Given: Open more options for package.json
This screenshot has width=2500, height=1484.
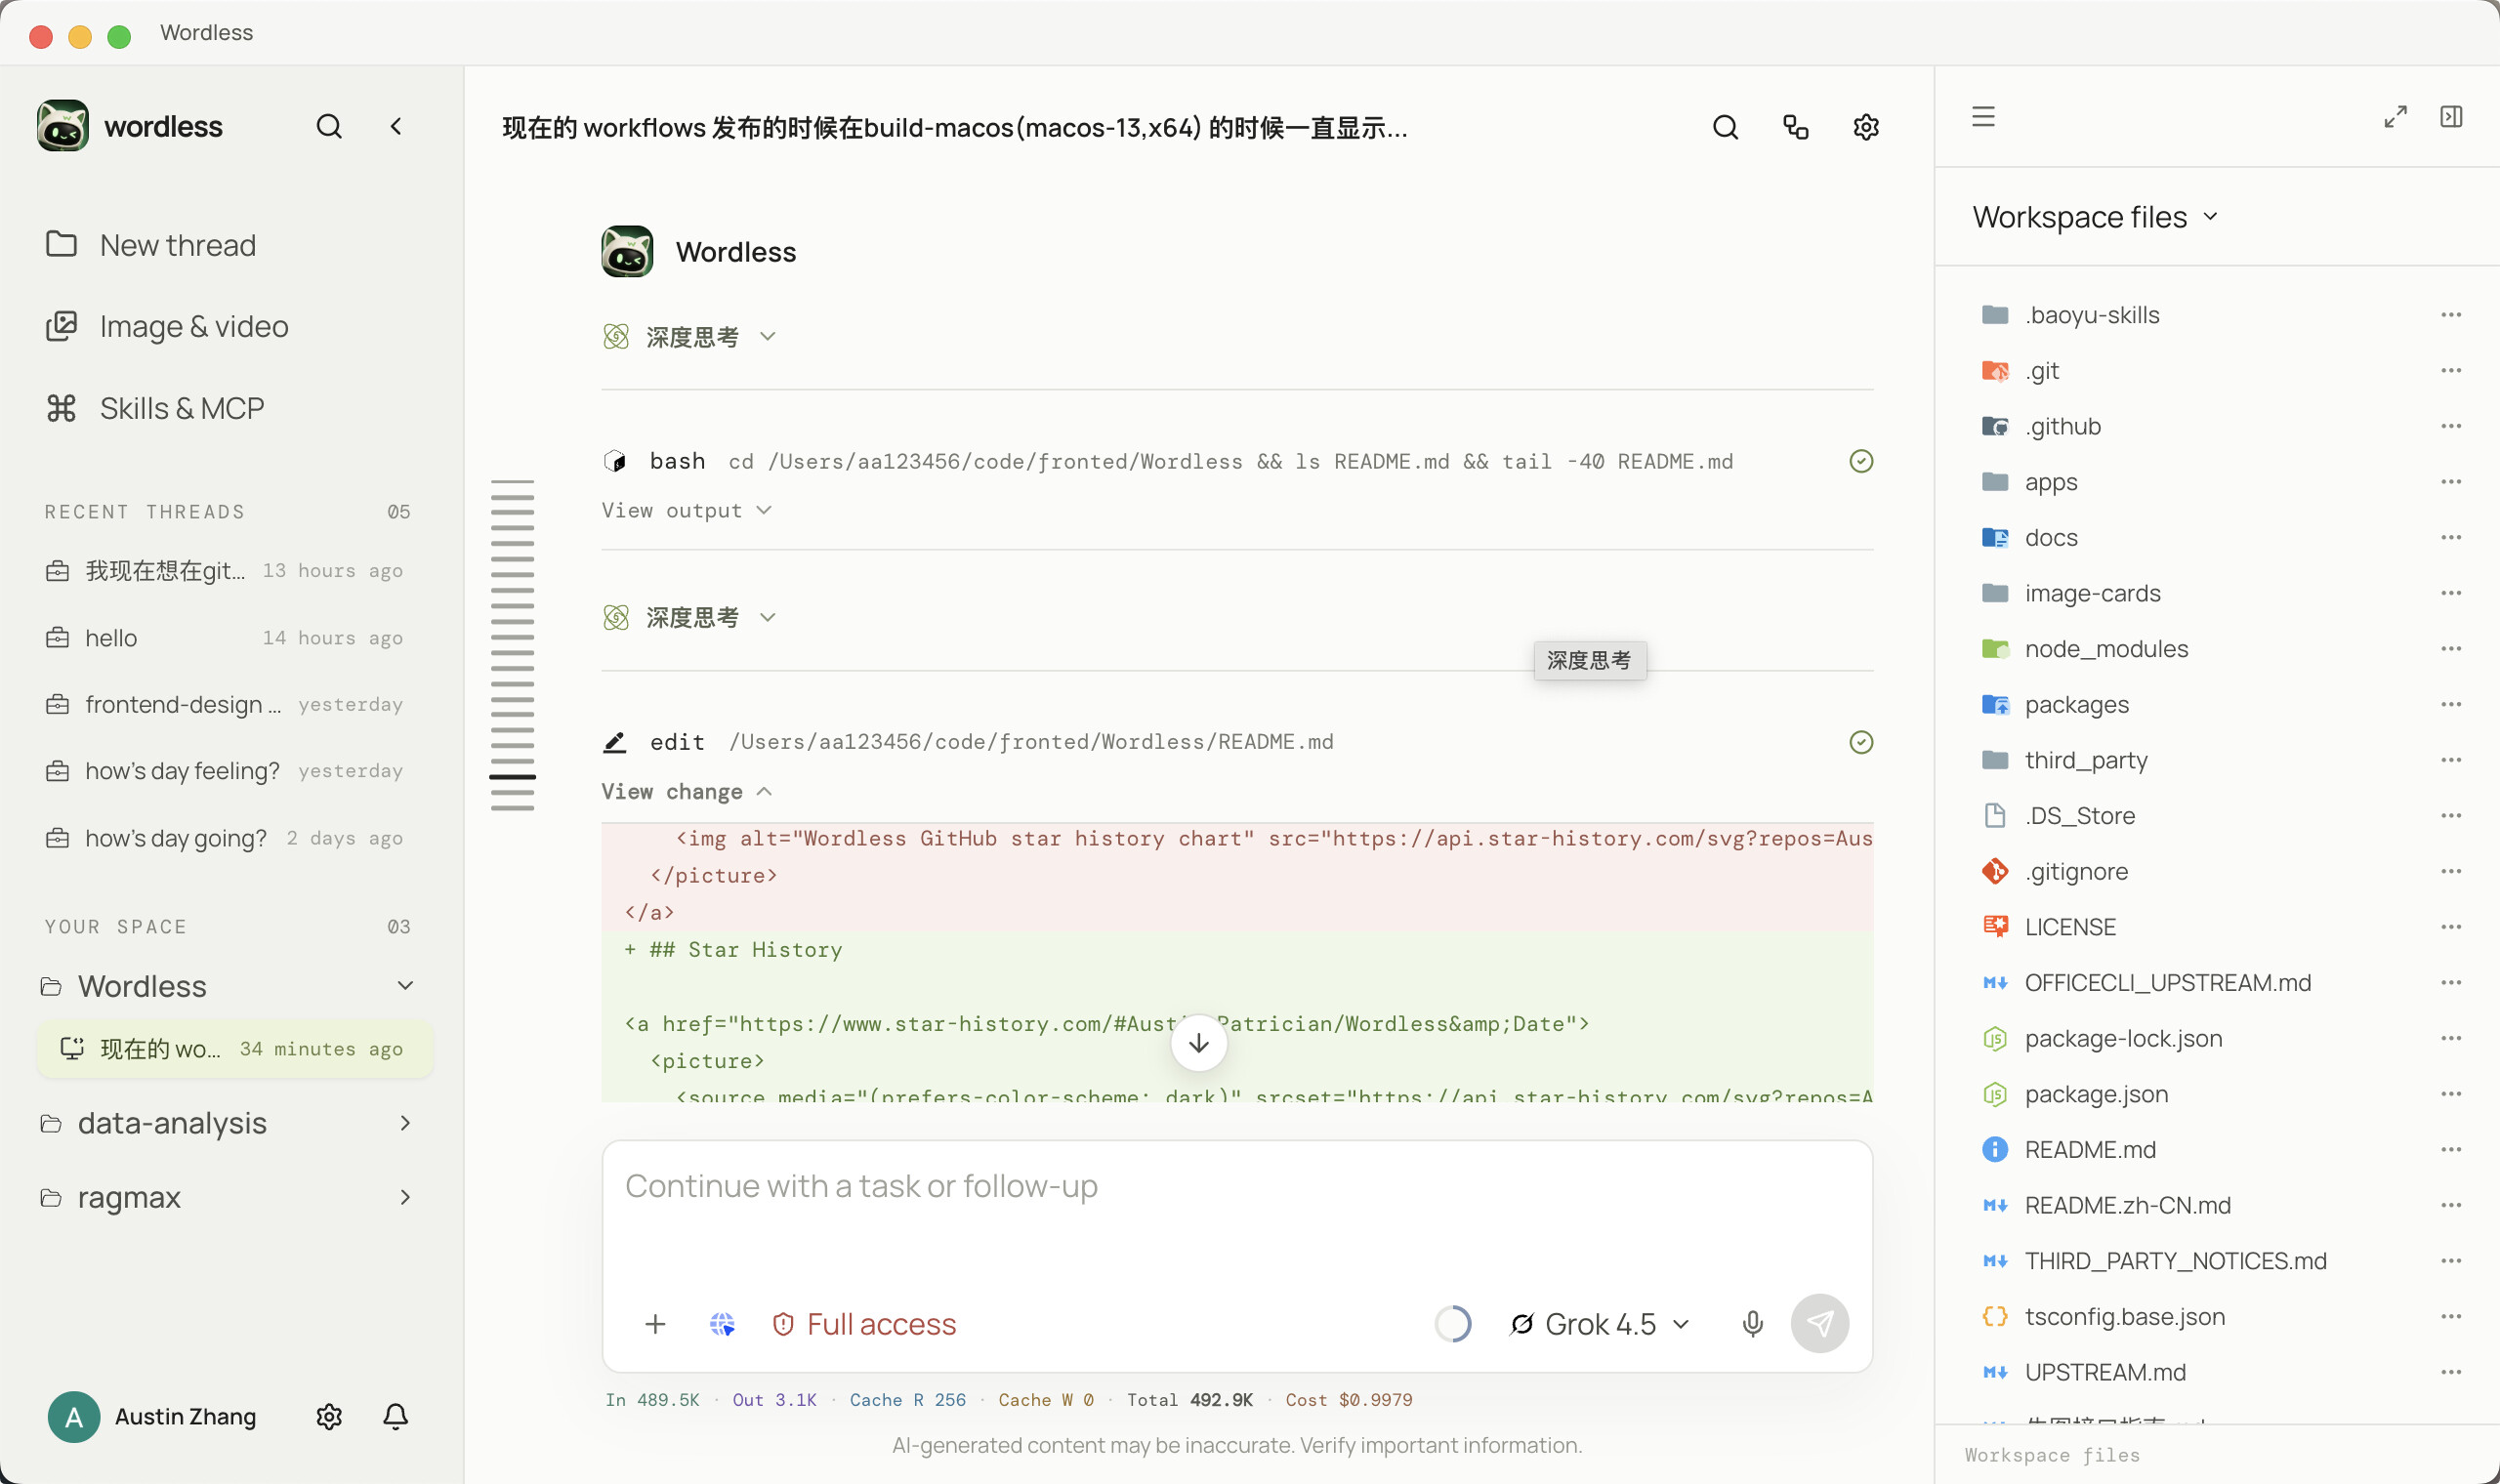Looking at the screenshot, I should tap(2451, 1094).
